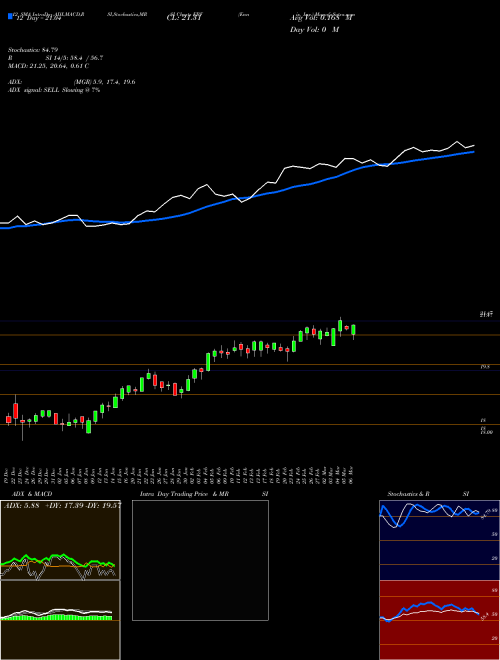
Task: Click the tallest red candle near chart start
Action: click(16, 411)
